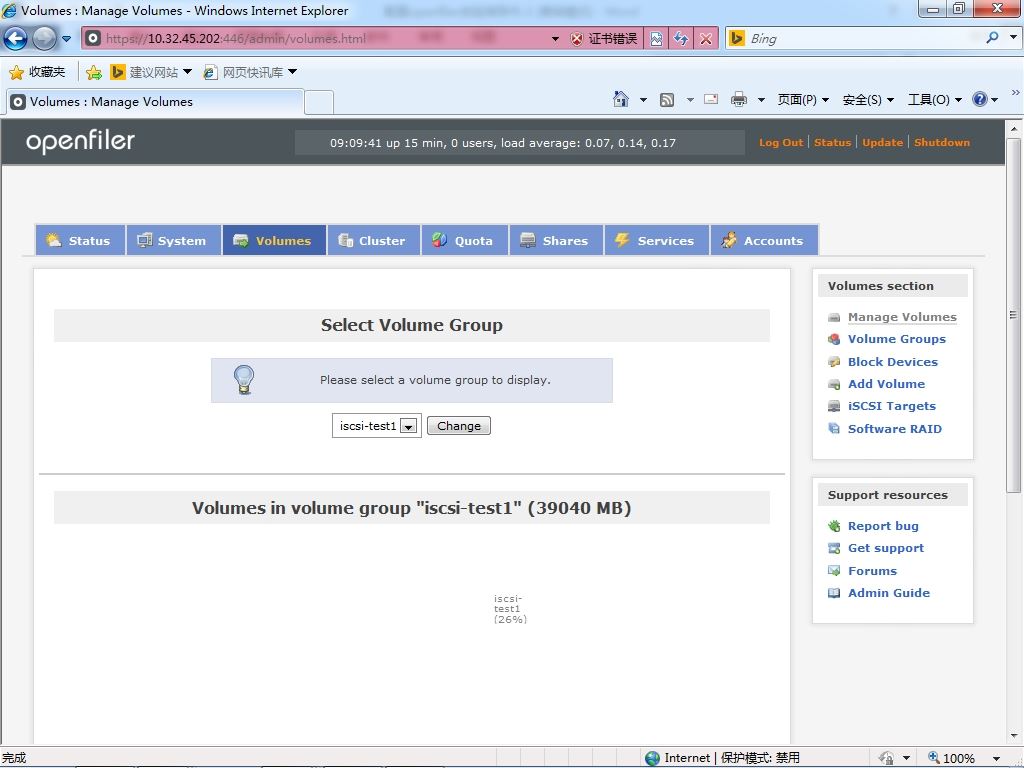The image size is (1024, 768).
Task: Click the Software RAID sidebar icon
Action: 834,428
